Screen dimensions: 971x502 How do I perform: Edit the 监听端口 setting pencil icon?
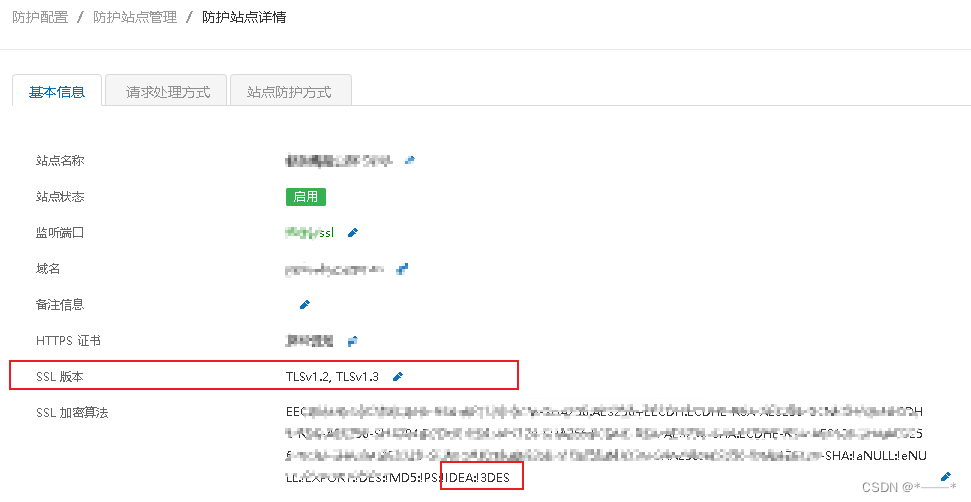point(352,232)
